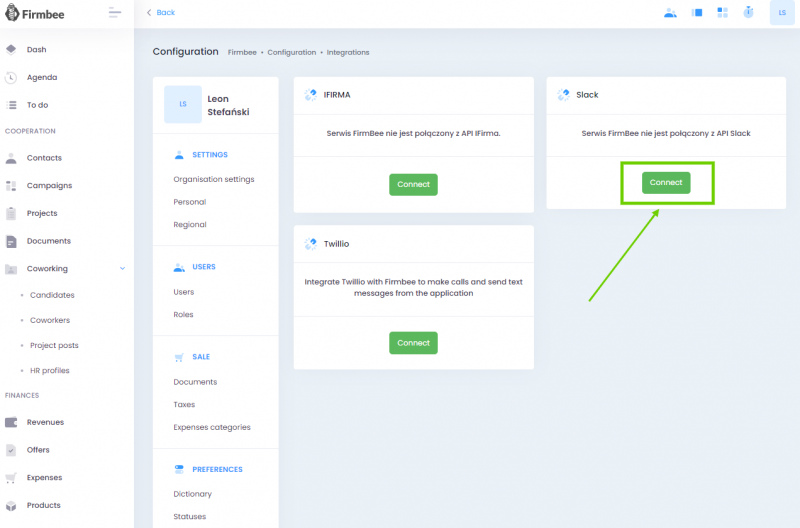Click the Campaigns sidebar icon
This screenshot has height=528, width=800.
[11, 186]
